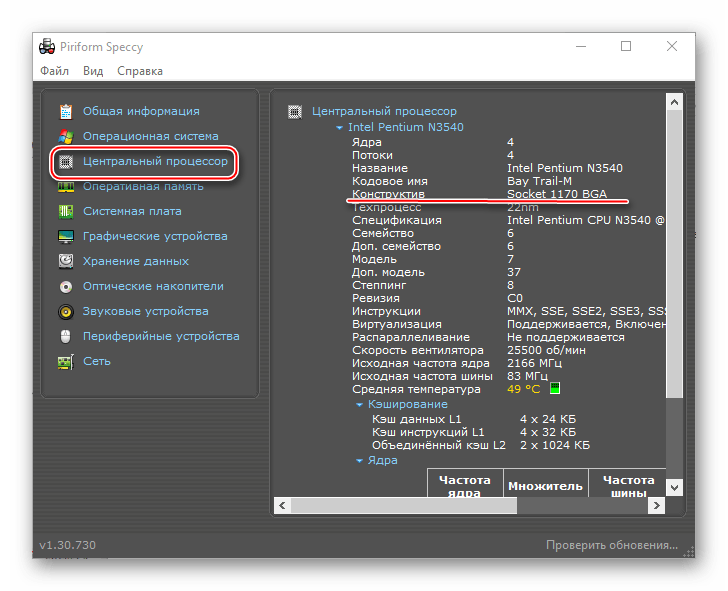Open the Звуковые устройства speaker icon

66,311
